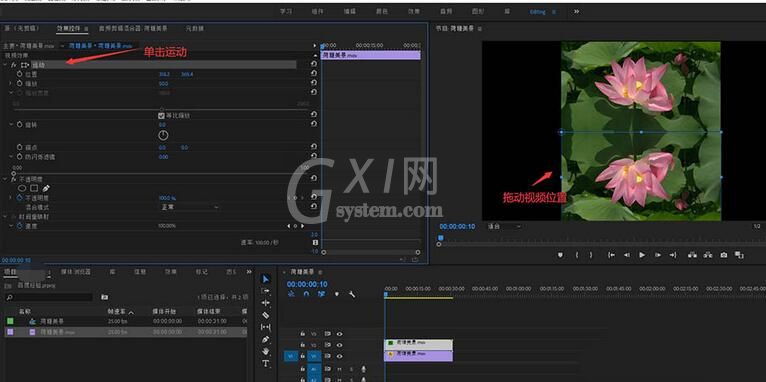Viewport: 766px width, 382px height.
Task: Switch to the Metadata (元数据) tab
Action: tap(195, 29)
